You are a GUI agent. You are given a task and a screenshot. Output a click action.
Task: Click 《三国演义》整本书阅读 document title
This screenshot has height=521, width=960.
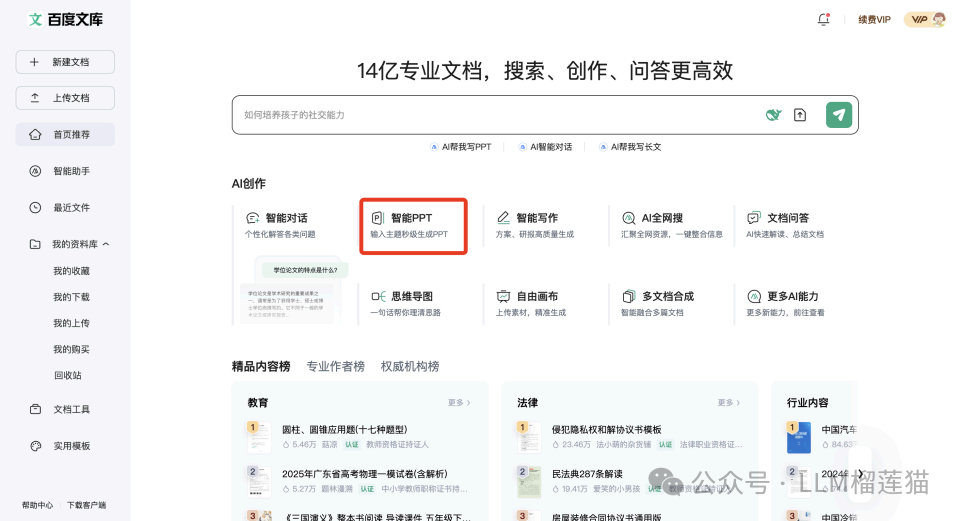tap(376, 517)
